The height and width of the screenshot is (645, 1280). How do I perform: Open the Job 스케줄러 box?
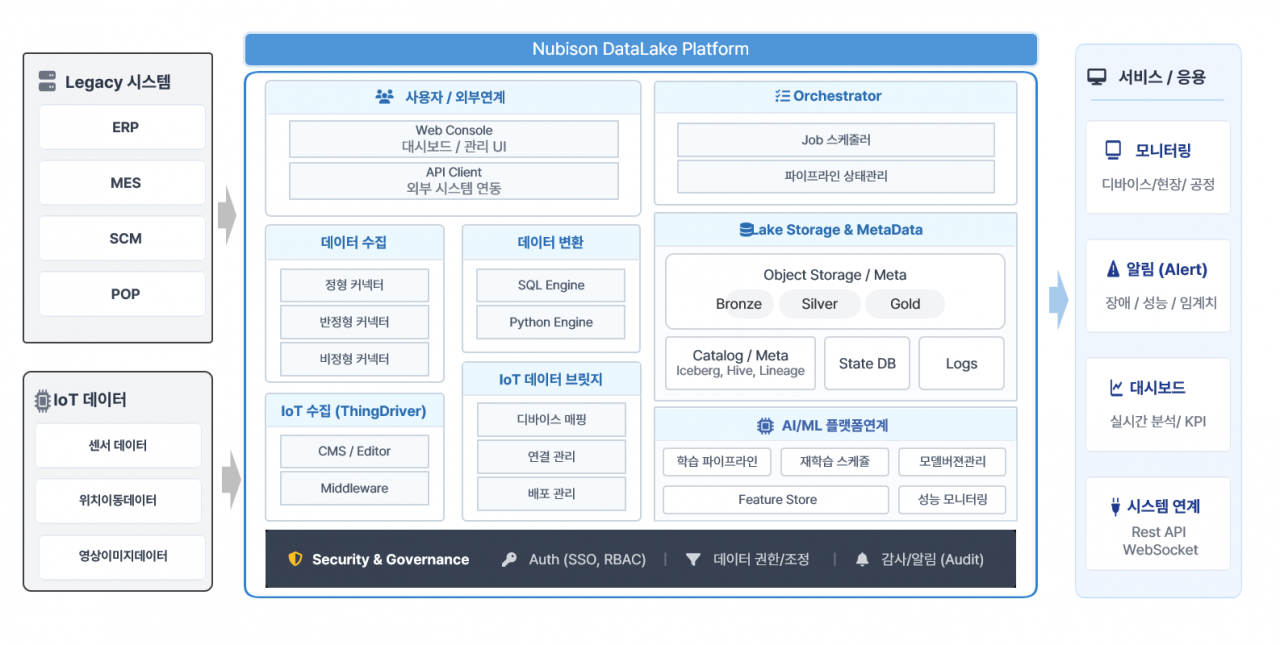(835, 140)
